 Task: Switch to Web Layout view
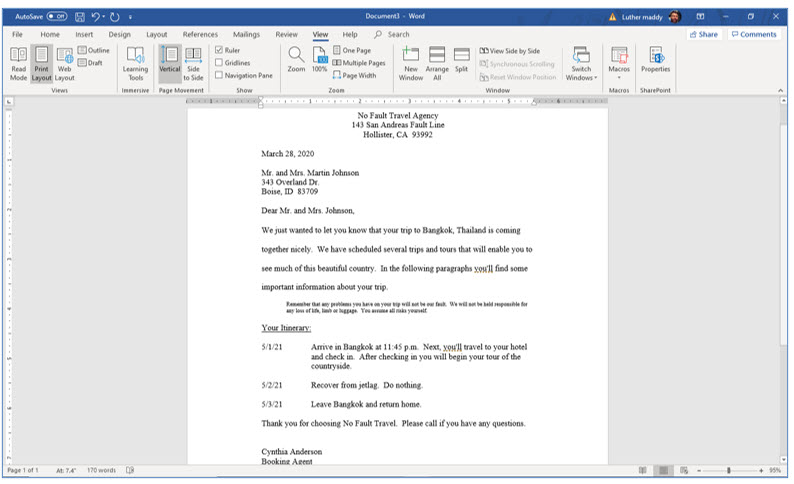point(64,64)
